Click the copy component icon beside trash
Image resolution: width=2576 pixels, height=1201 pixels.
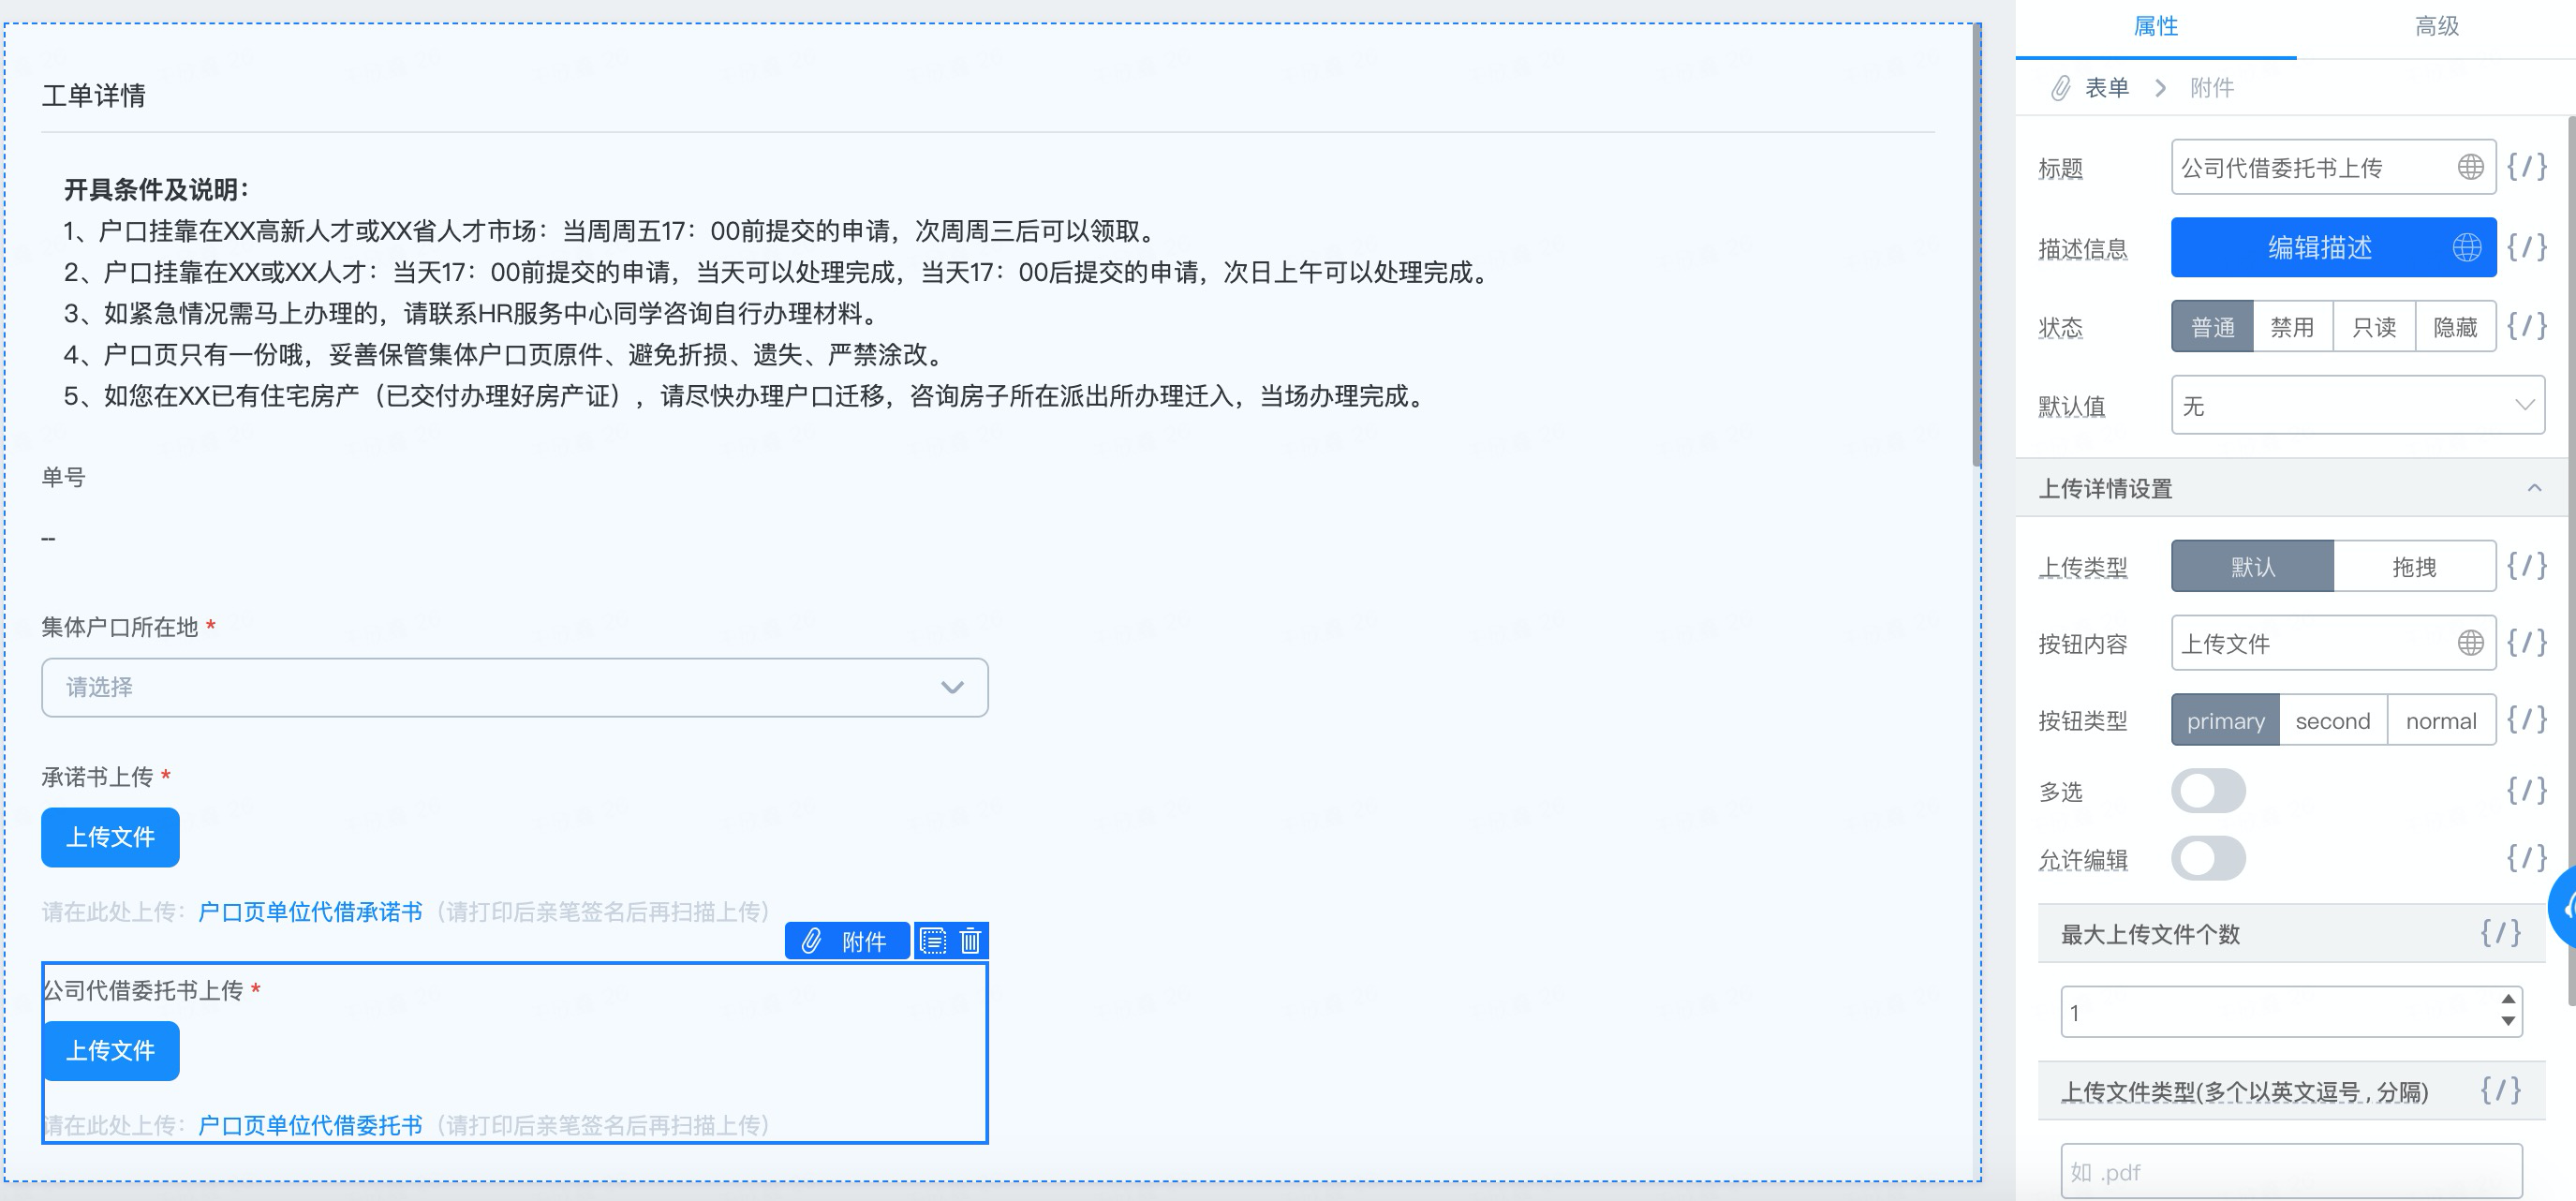[x=932, y=941]
